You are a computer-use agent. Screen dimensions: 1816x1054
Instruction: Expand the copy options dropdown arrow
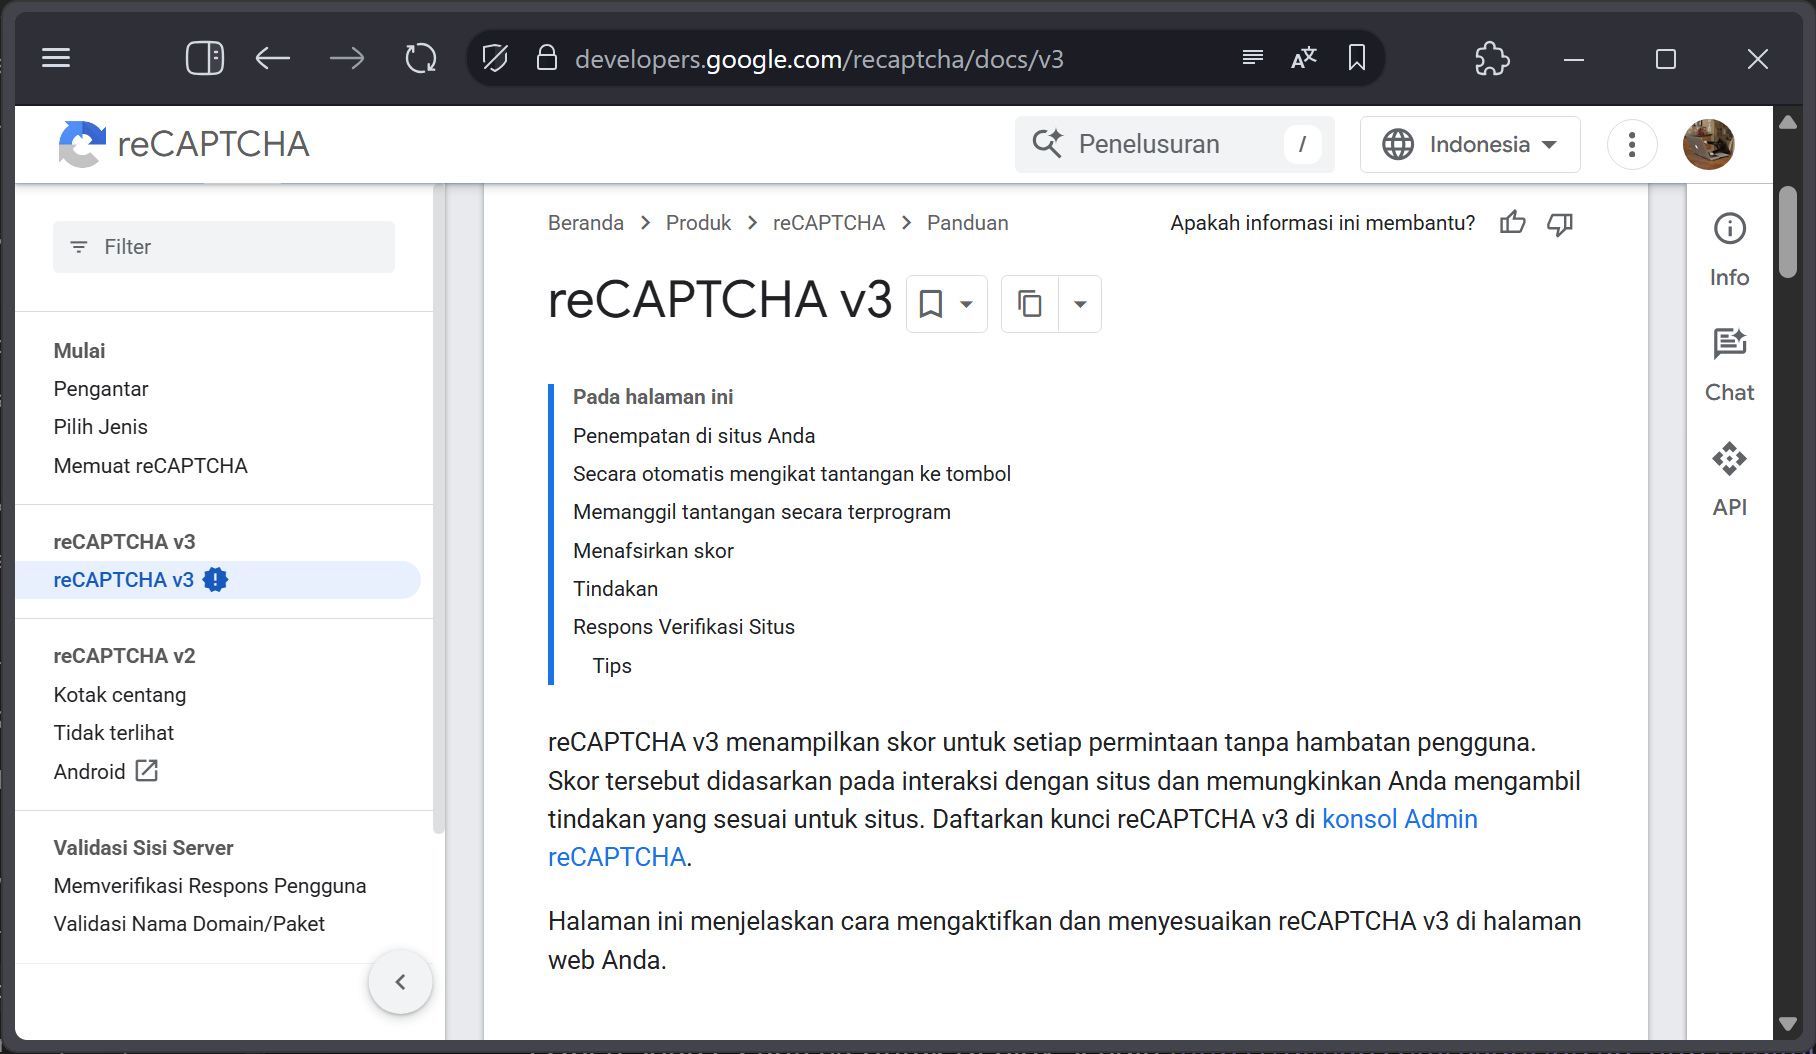coord(1080,304)
